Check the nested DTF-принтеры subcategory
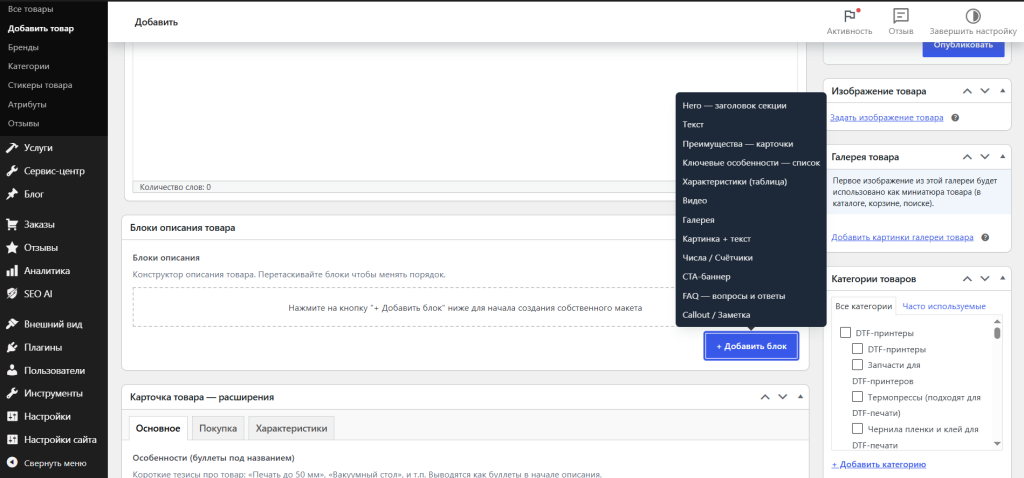This screenshot has width=1024, height=478. click(x=858, y=349)
